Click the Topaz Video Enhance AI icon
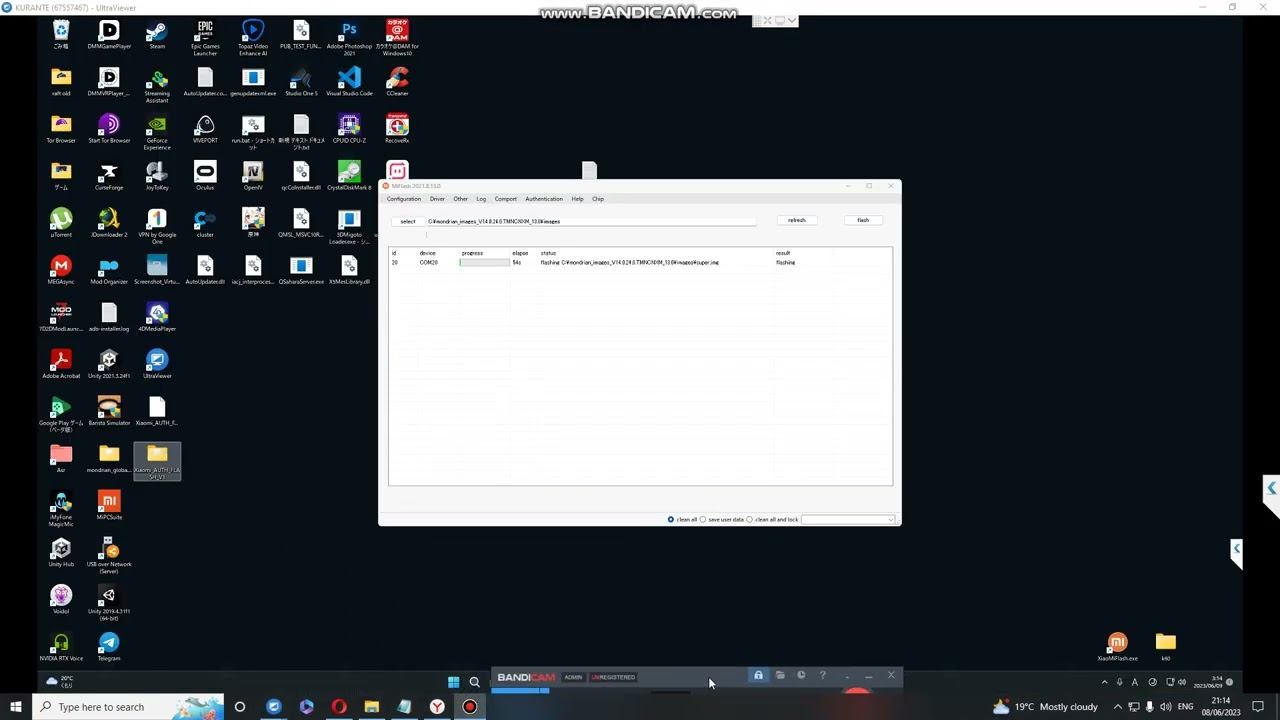1280x720 pixels. click(253, 37)
